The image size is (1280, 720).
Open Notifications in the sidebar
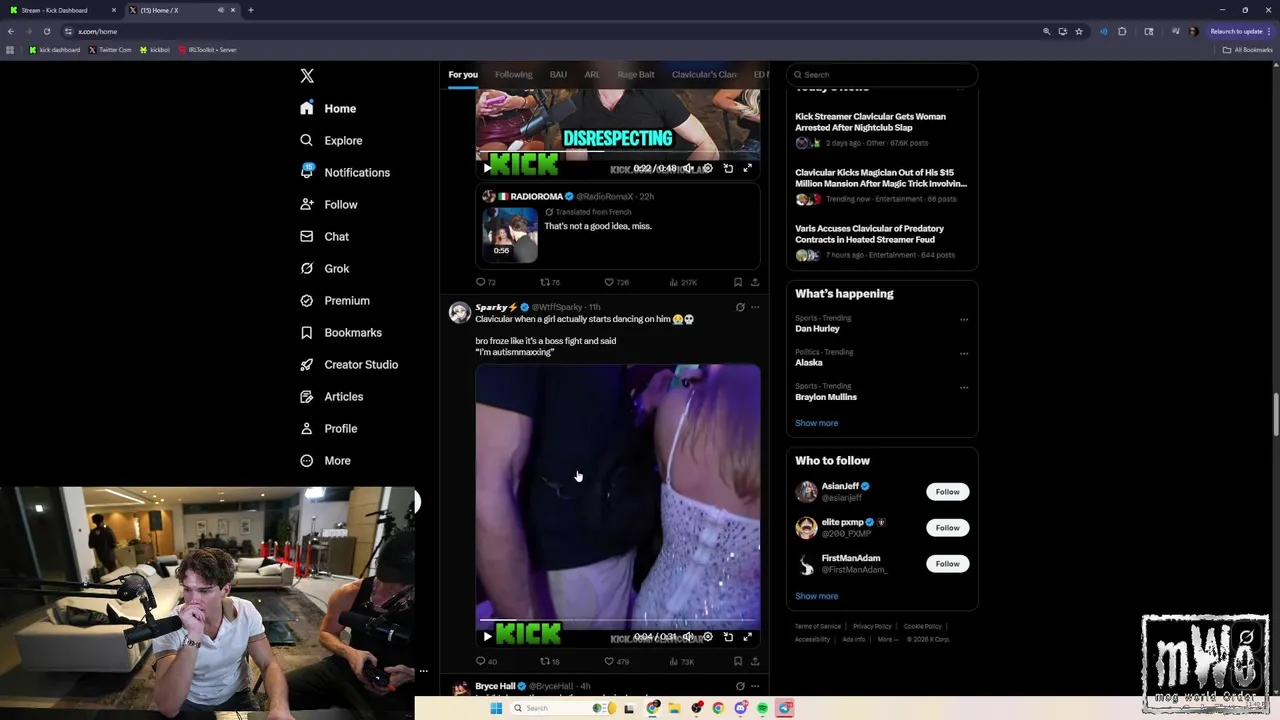tap(345, 172)
